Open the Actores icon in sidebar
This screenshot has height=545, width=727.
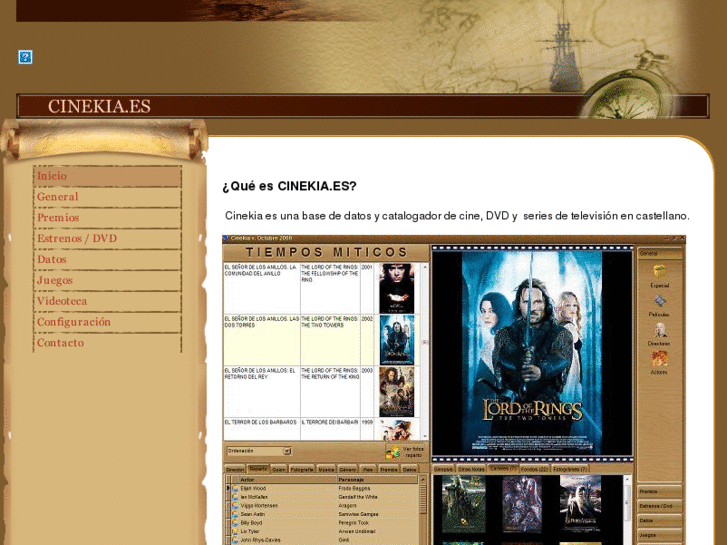point(659,358)
